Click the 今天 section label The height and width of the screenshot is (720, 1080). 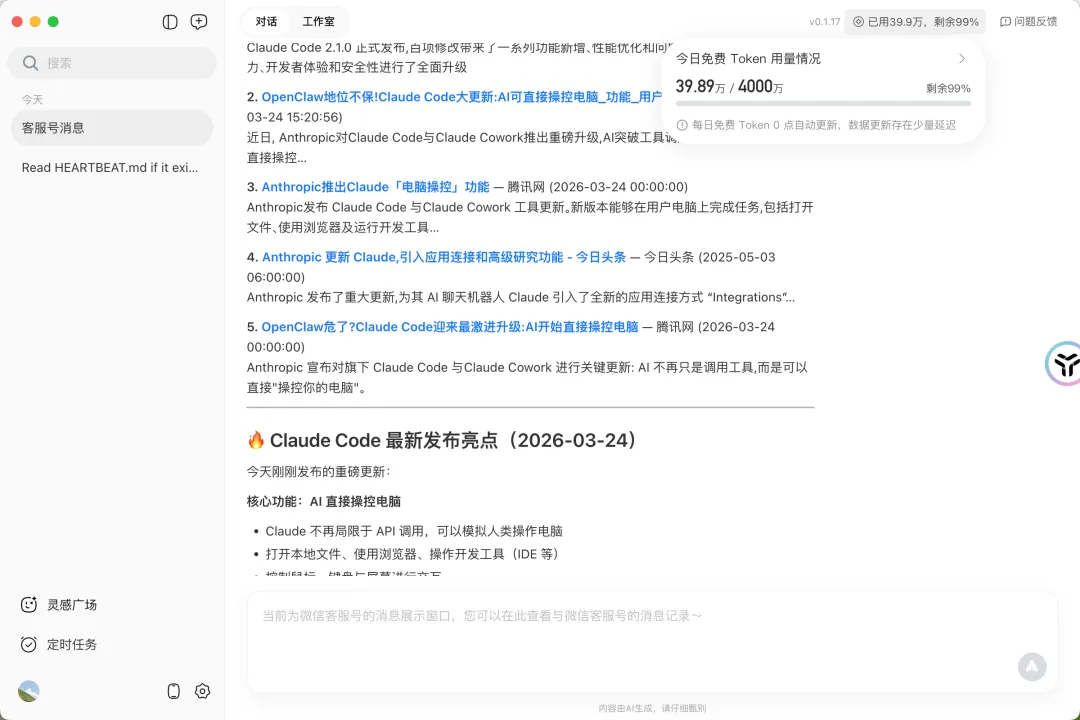(x=32, y=100)
